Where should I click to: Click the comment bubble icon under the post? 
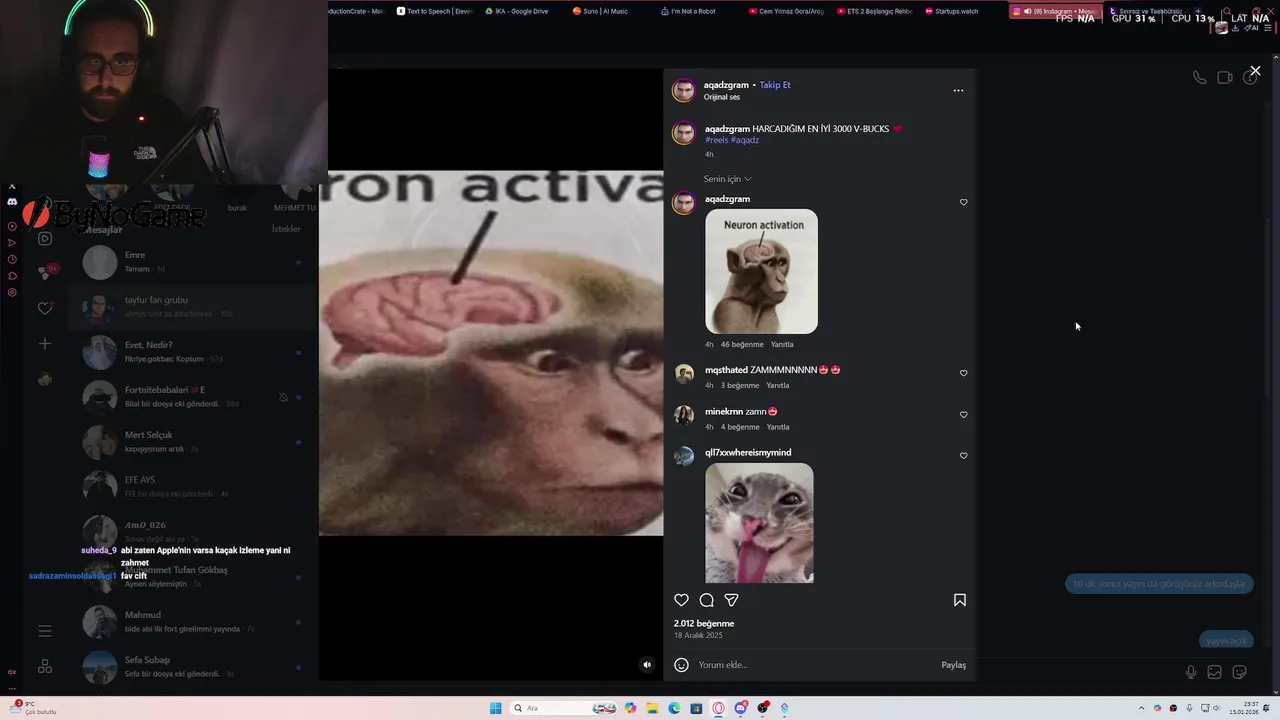point(706,600)
